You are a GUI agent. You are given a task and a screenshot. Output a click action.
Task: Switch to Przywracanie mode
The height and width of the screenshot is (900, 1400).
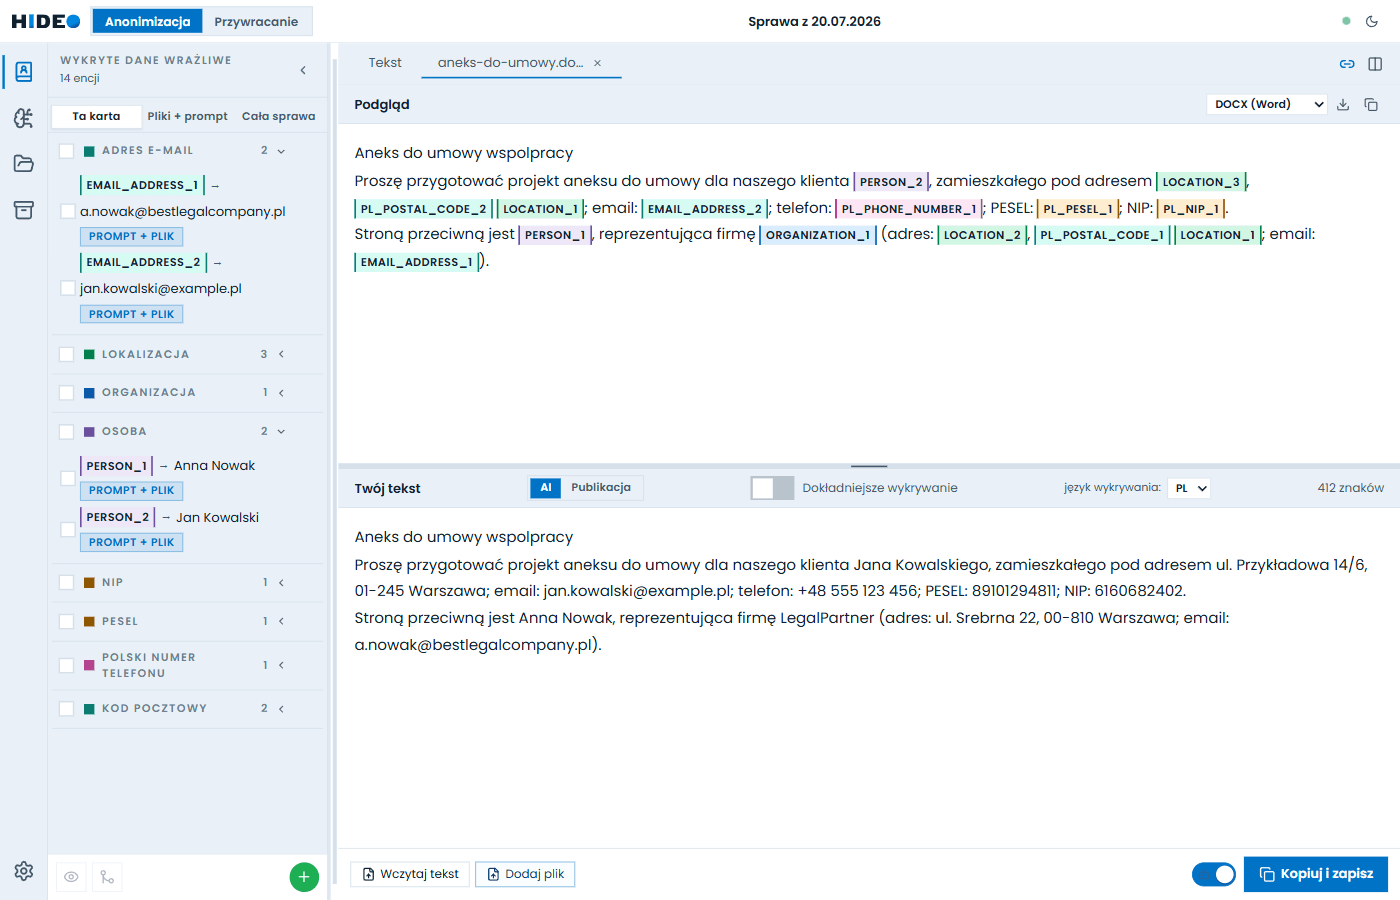(256, 21)
